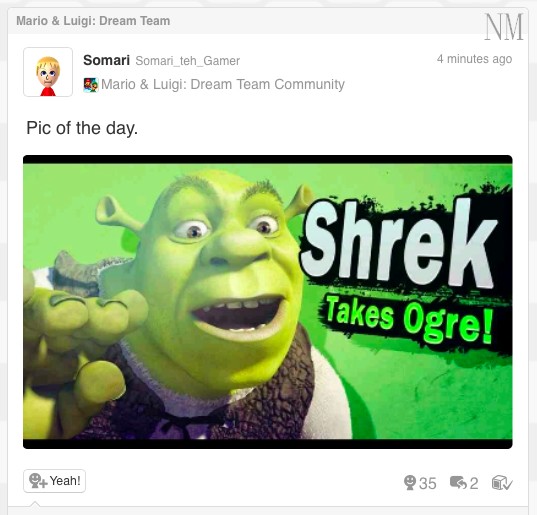Open the Shrek screenshot image
The image size is (537, 515).
point(268,302)
